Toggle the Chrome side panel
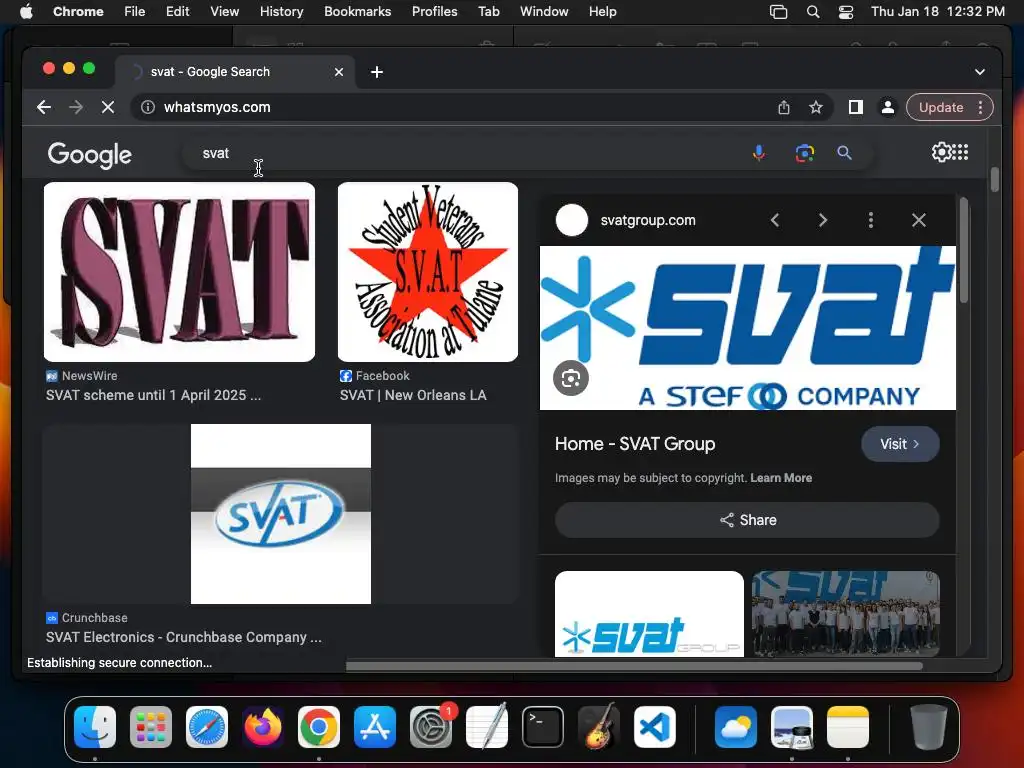Screen dimensions: 1024x768 [x=856, y=107]
